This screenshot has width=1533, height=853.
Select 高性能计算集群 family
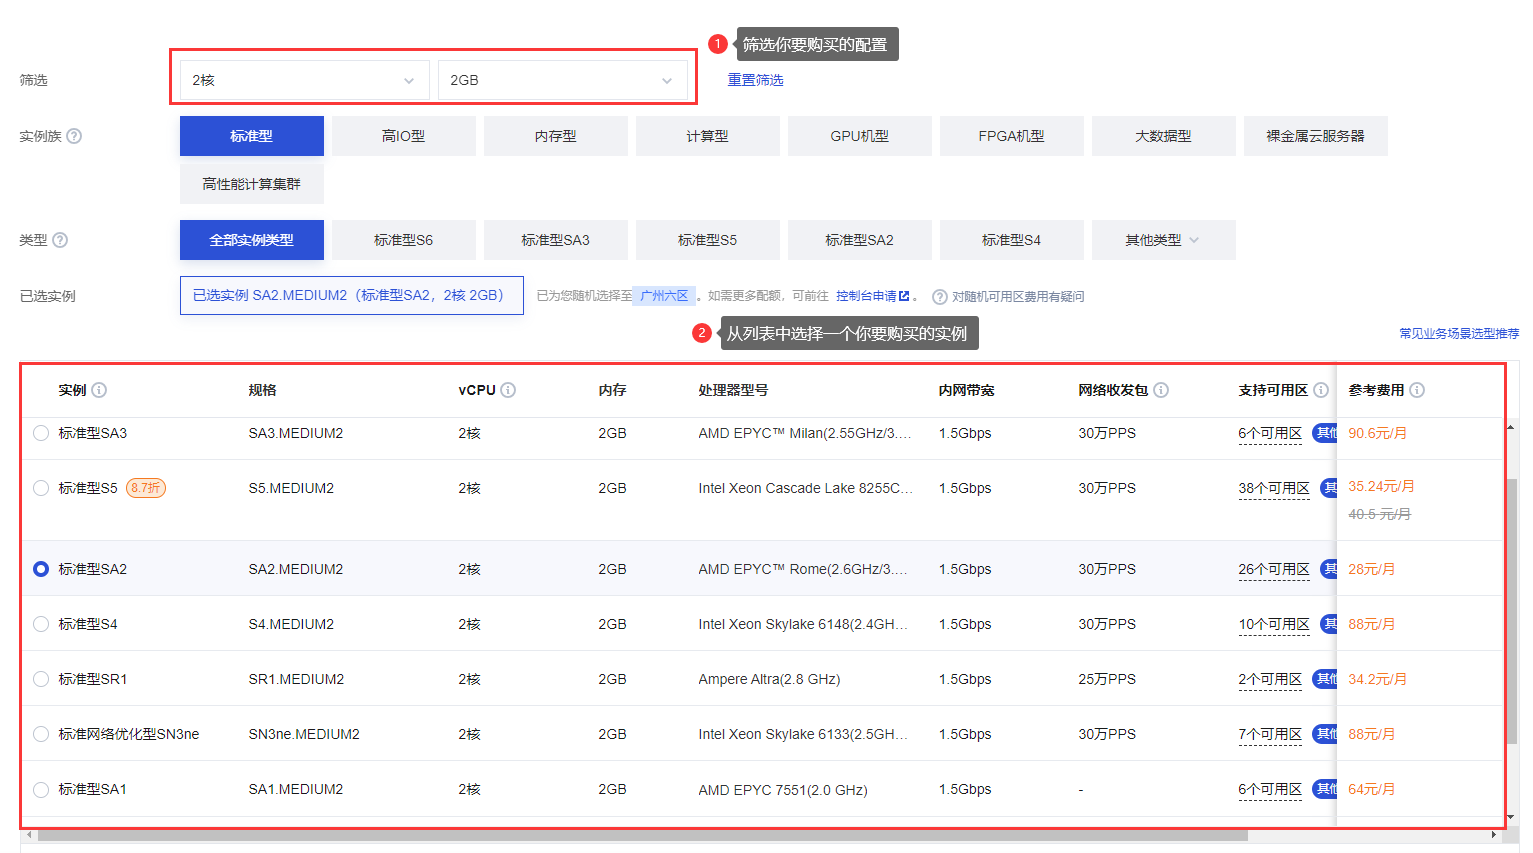[252, 184]
